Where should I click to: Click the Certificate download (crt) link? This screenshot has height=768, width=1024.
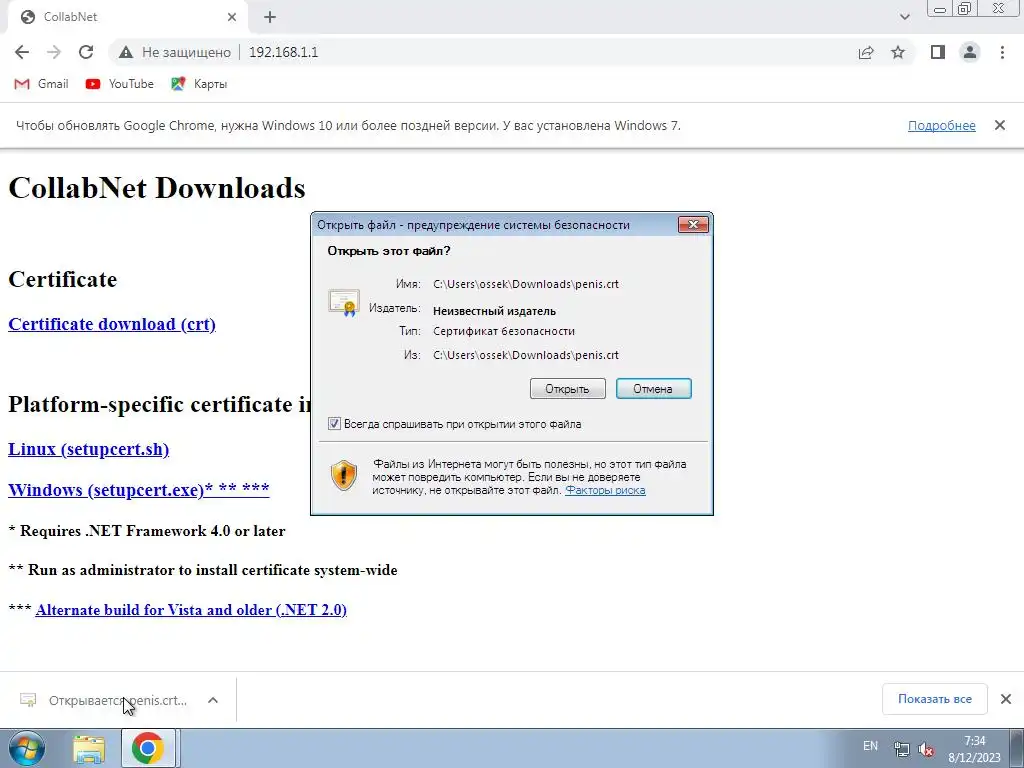pyautogui.click(x=112, y=324)
